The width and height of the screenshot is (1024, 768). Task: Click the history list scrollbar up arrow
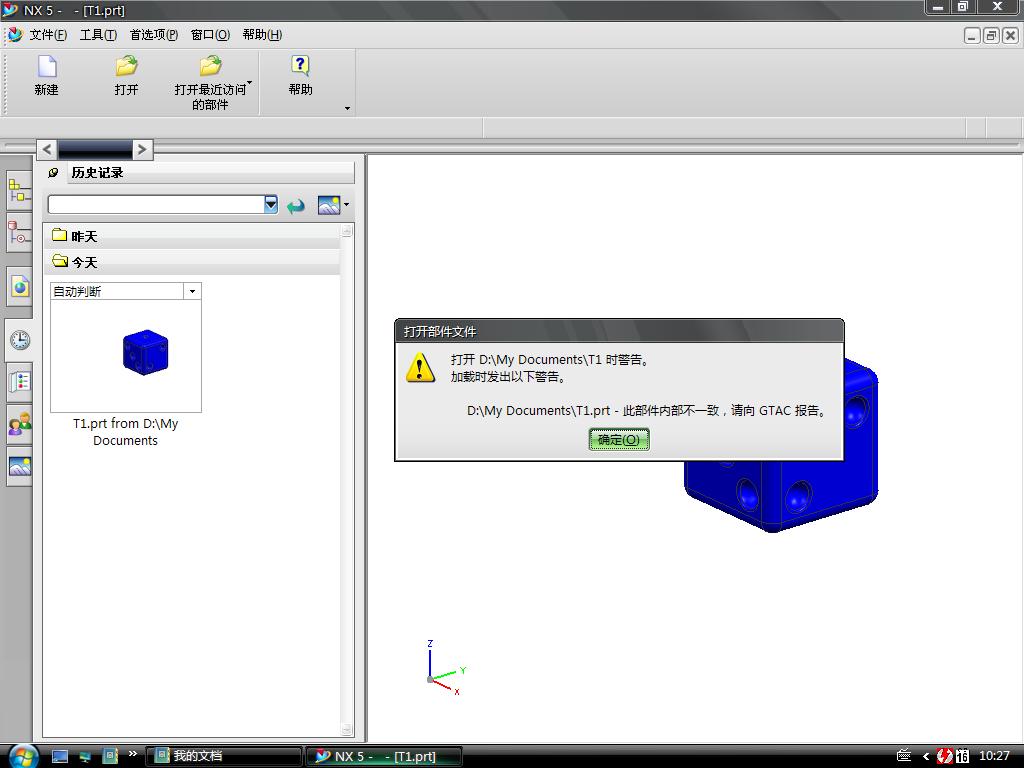pos(347,231)
